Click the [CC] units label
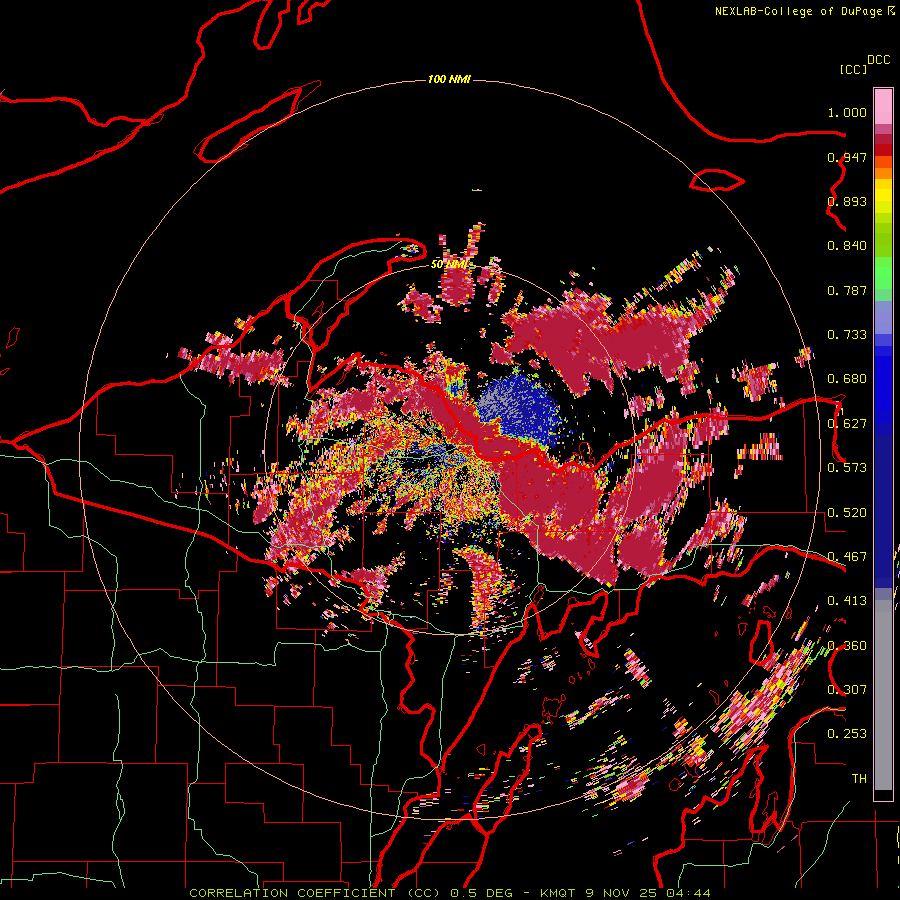Image resolution: width=900 pixels, height=900 pixels. click(854, 69)
